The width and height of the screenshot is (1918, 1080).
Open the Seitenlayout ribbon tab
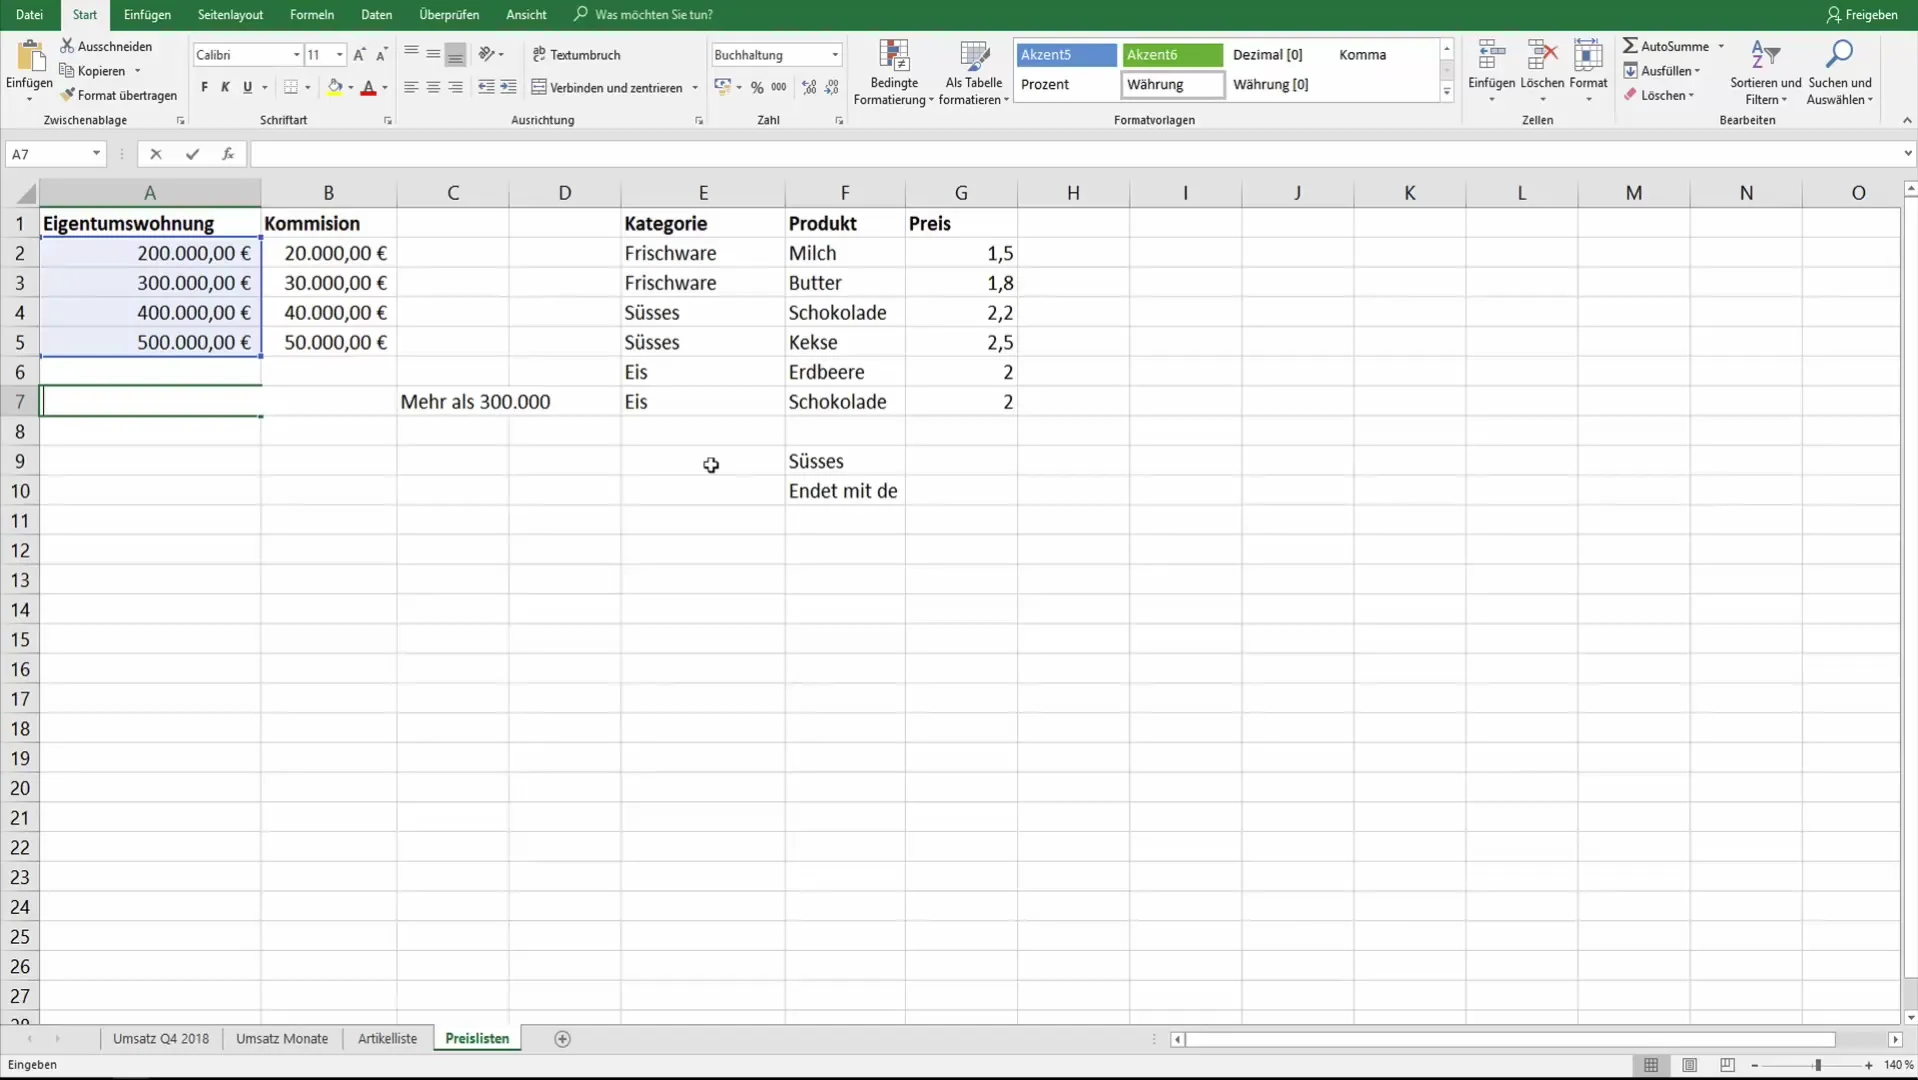(x=230, y=15)
